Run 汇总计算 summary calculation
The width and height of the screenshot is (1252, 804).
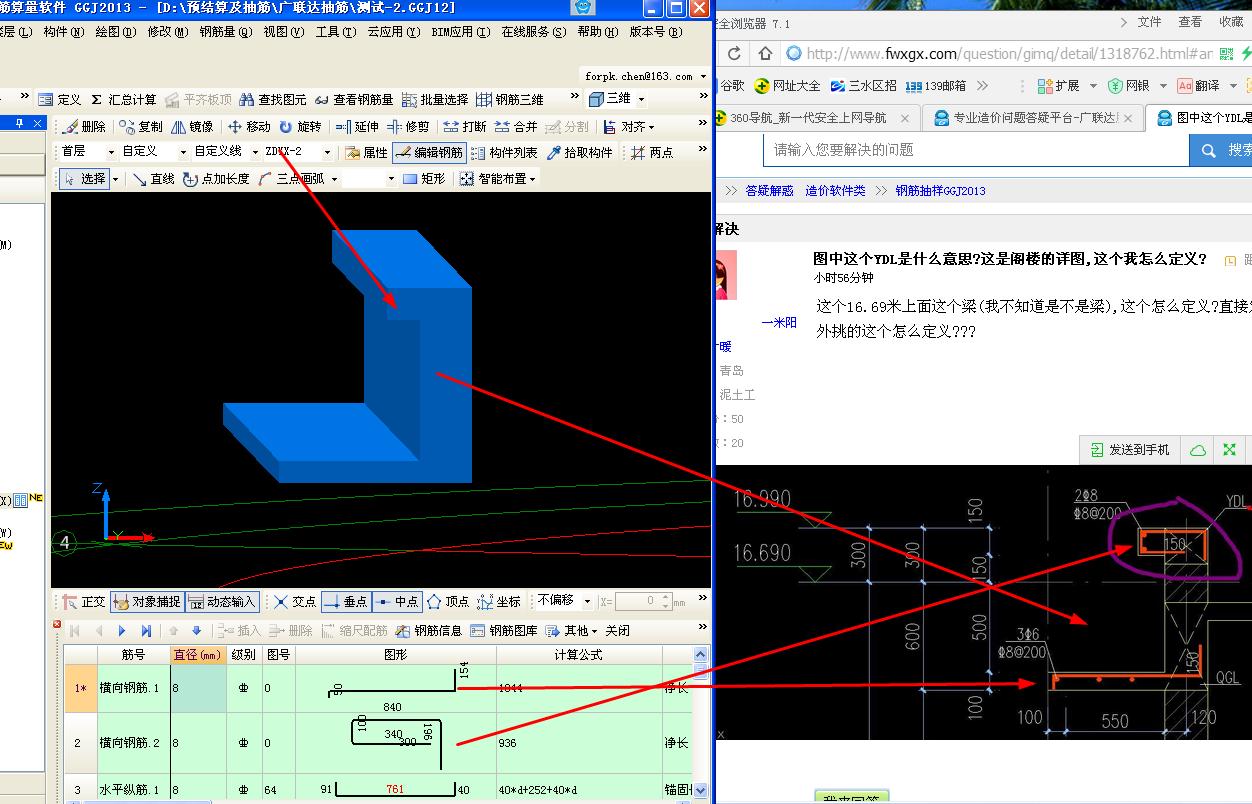pos(123,99)
